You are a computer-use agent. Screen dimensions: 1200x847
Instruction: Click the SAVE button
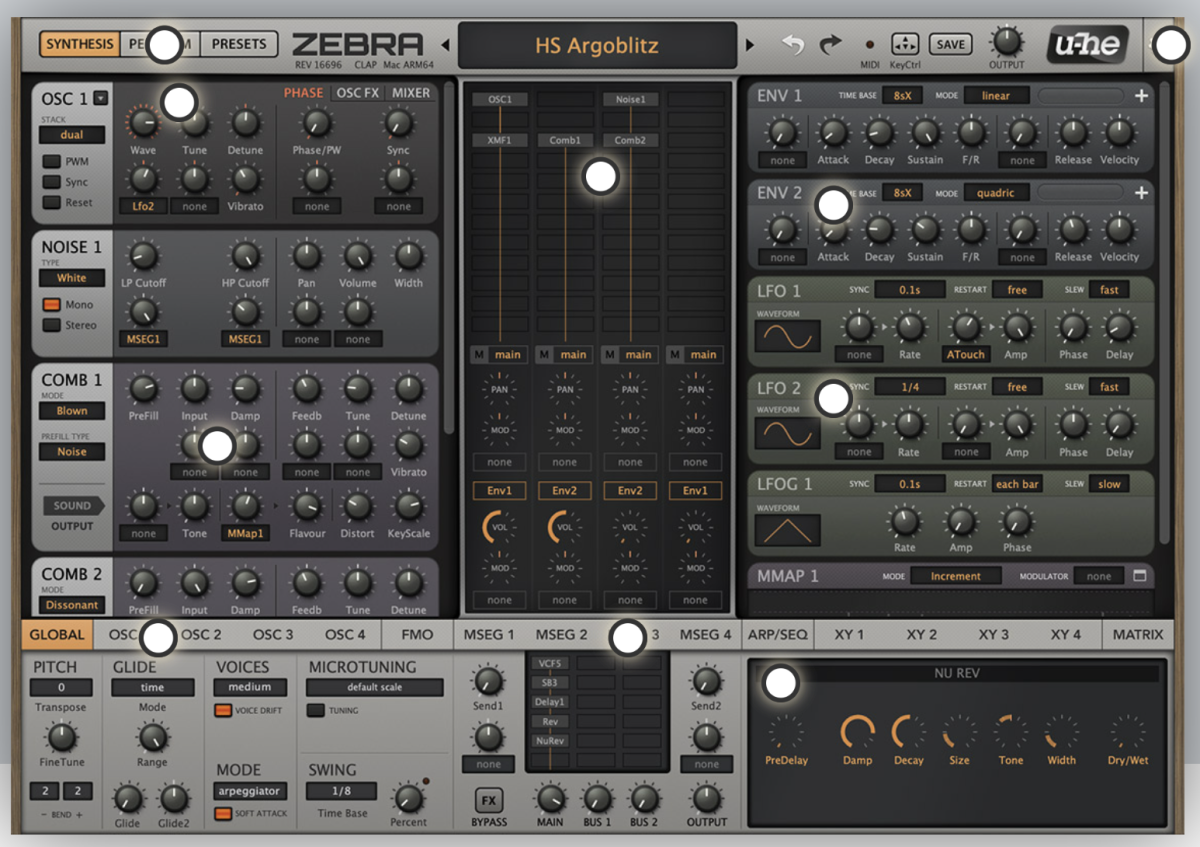(951, 44)
